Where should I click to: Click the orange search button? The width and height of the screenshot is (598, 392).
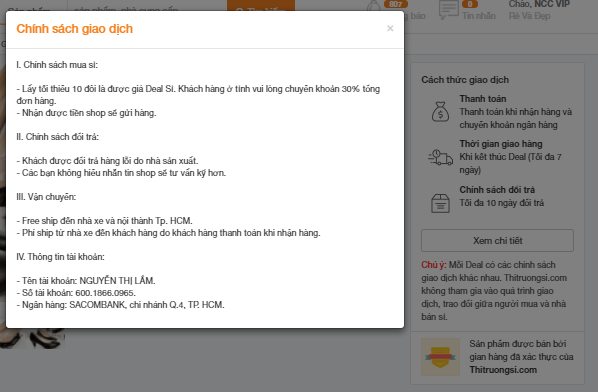click(x=261, y=5)
